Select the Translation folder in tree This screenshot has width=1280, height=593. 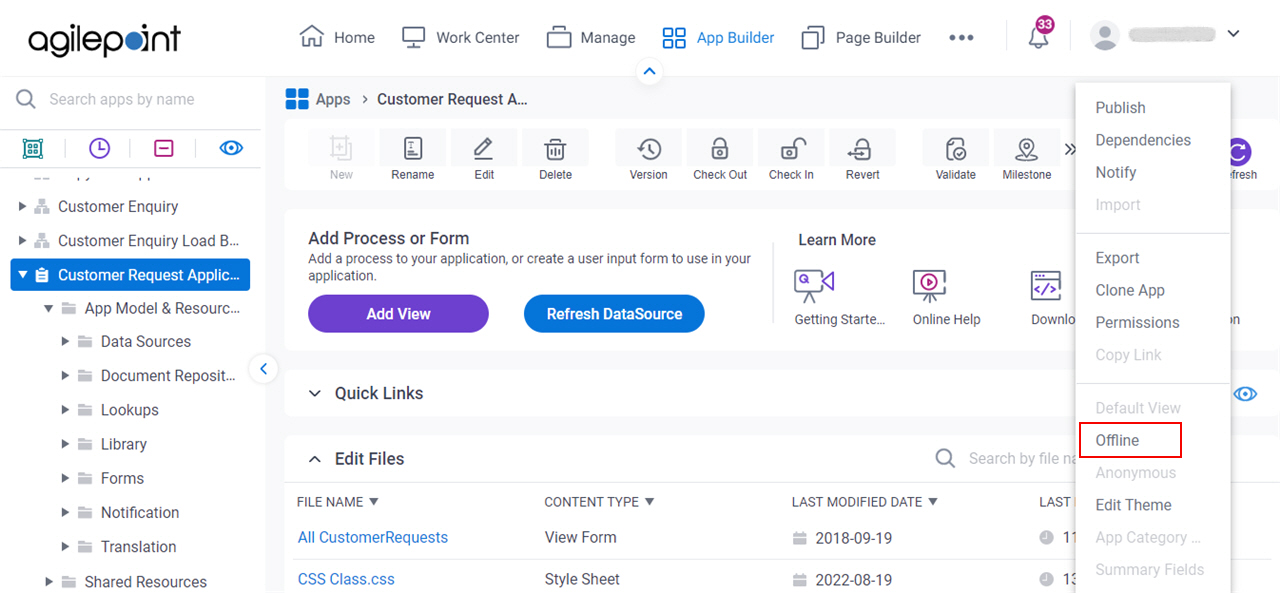point(138,547)
